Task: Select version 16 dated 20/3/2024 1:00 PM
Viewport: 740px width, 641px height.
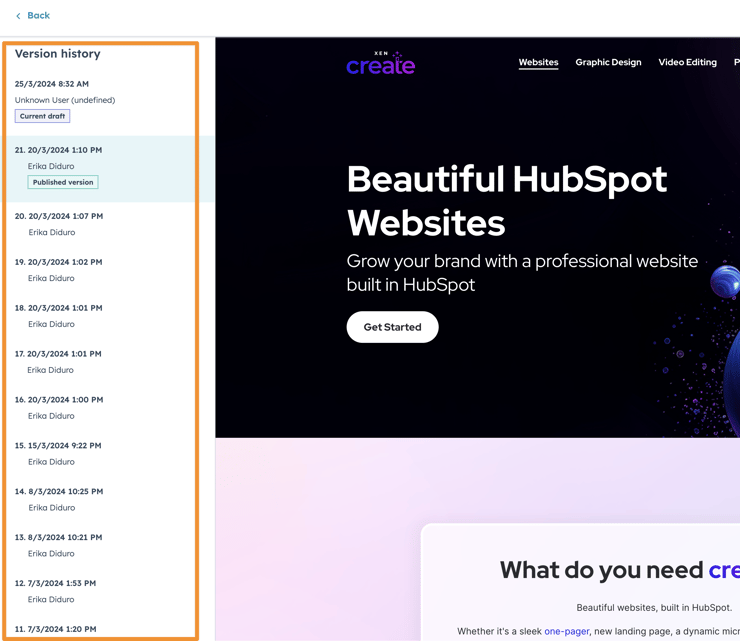Action: pyautogui.click(x=59, y=399)
